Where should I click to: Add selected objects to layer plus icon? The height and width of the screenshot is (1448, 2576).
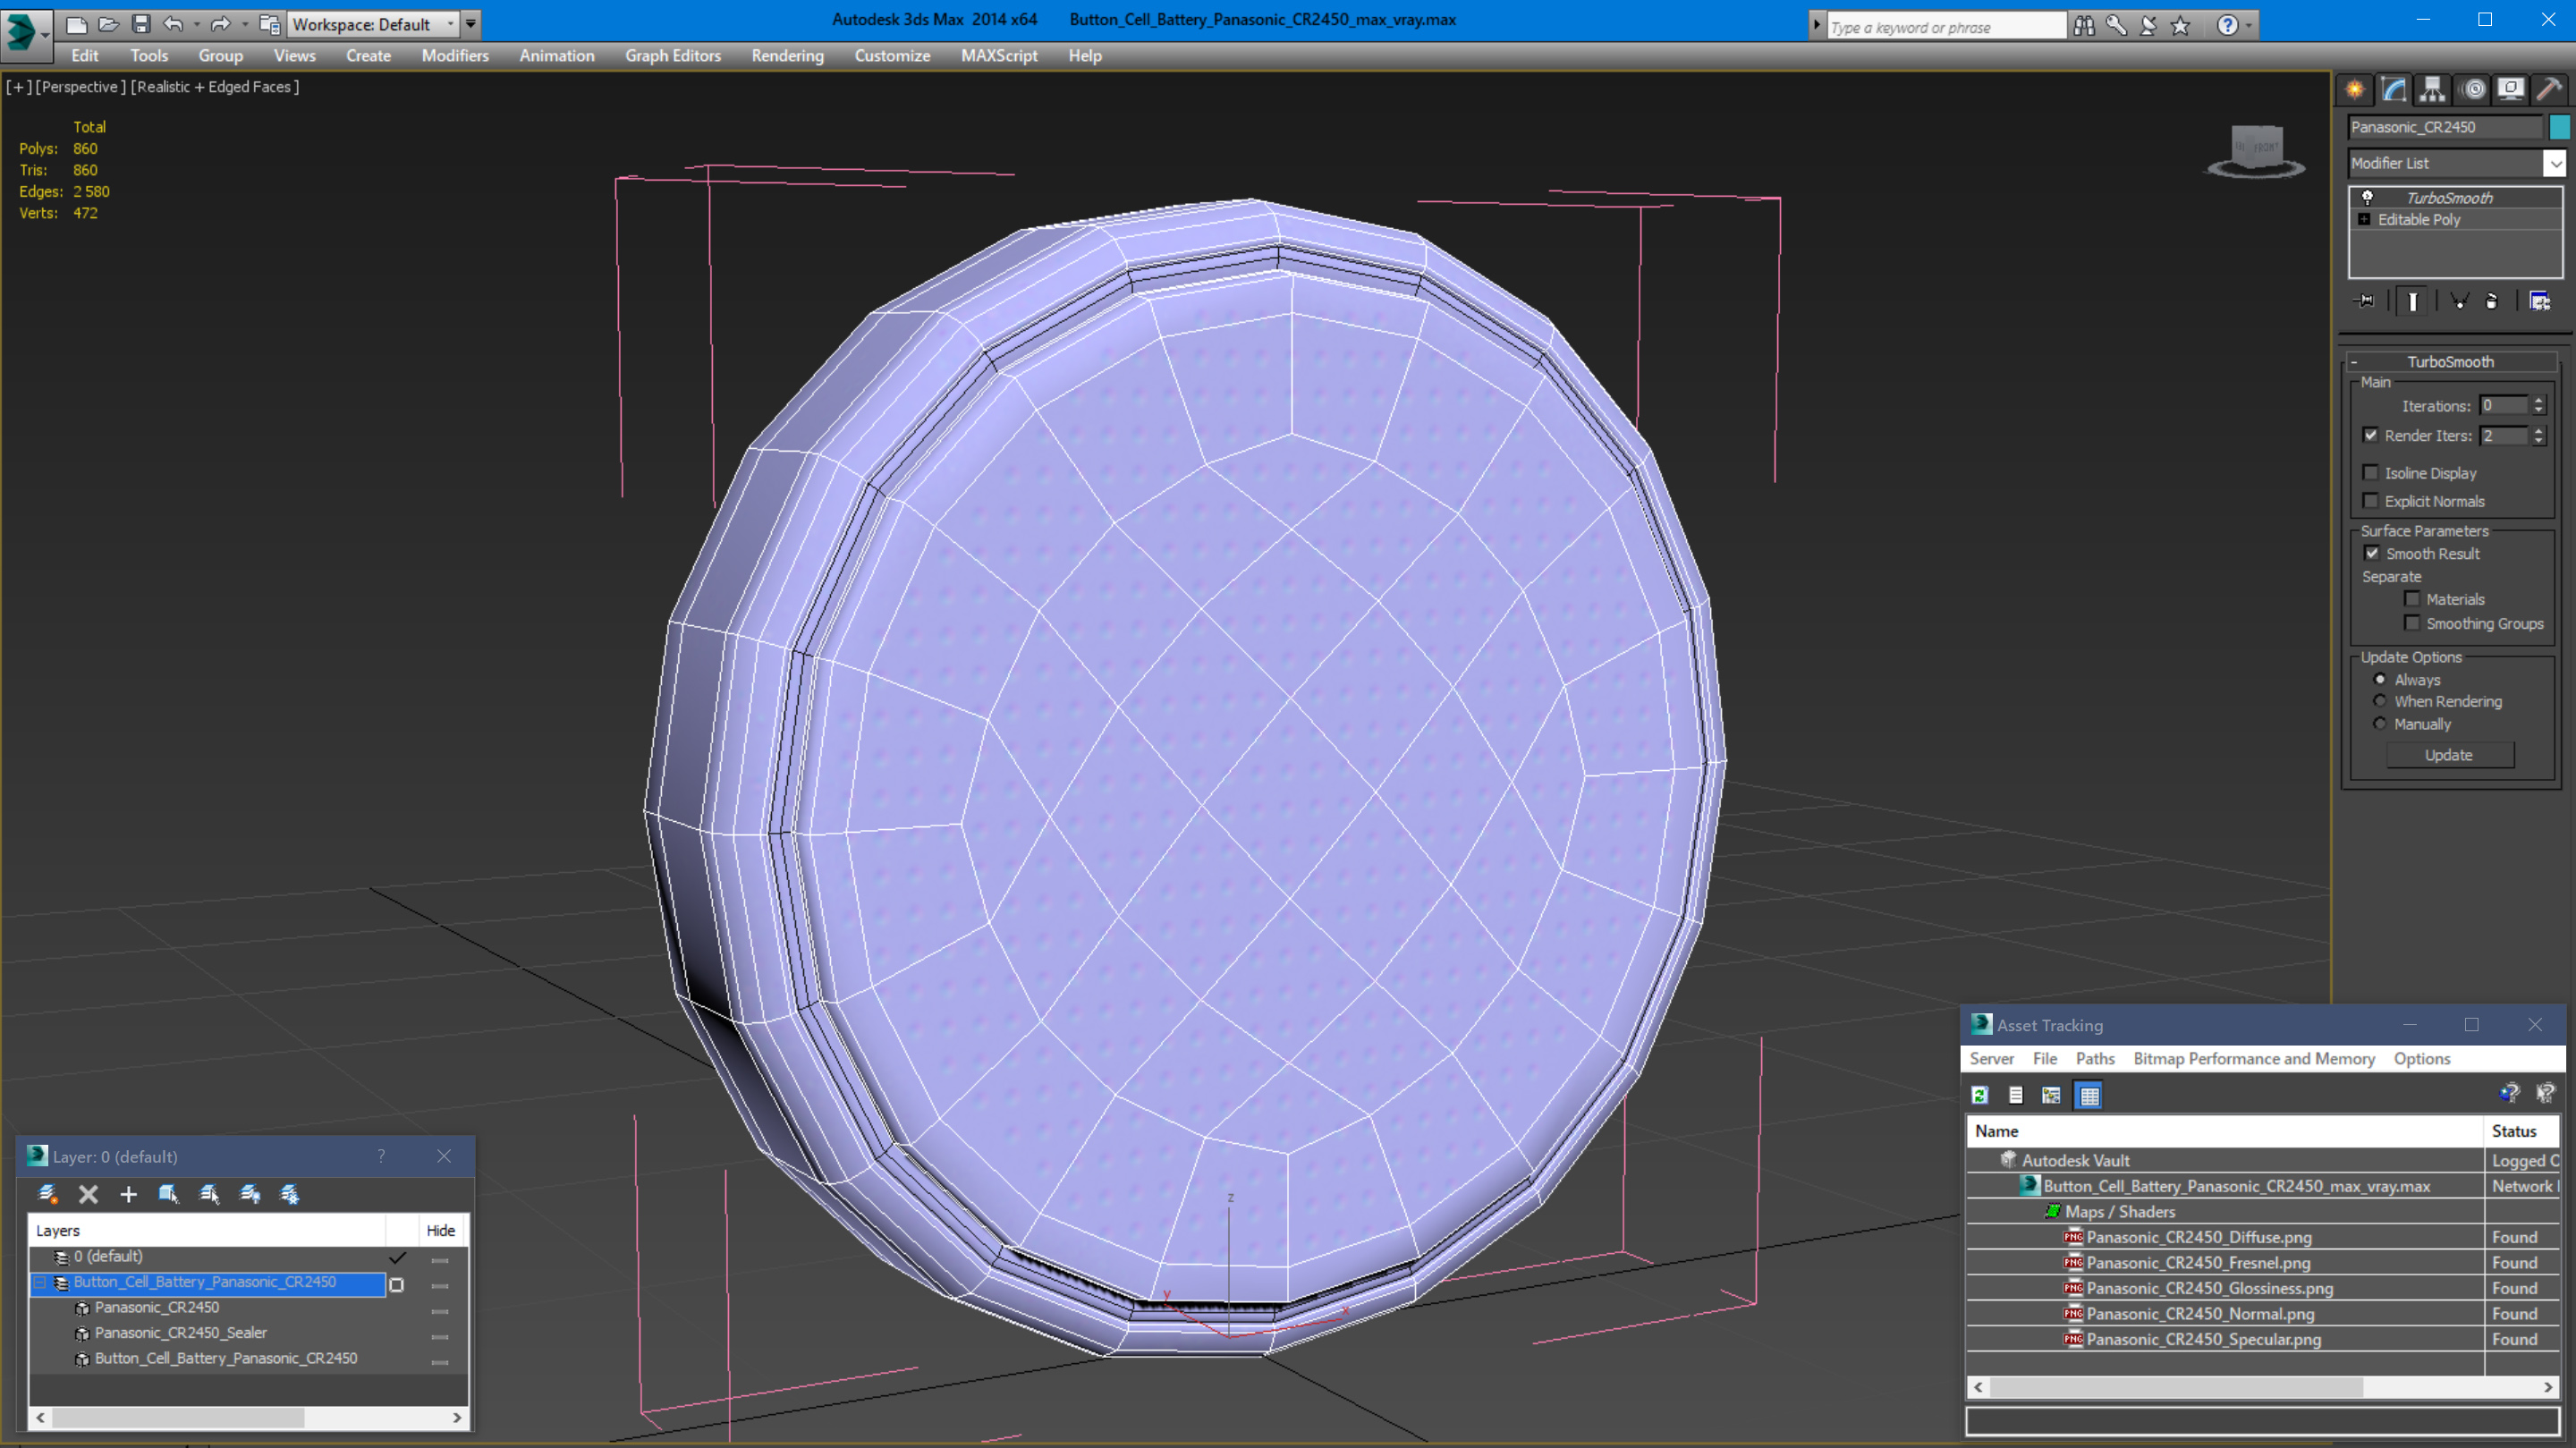[x=128, y=1194]
